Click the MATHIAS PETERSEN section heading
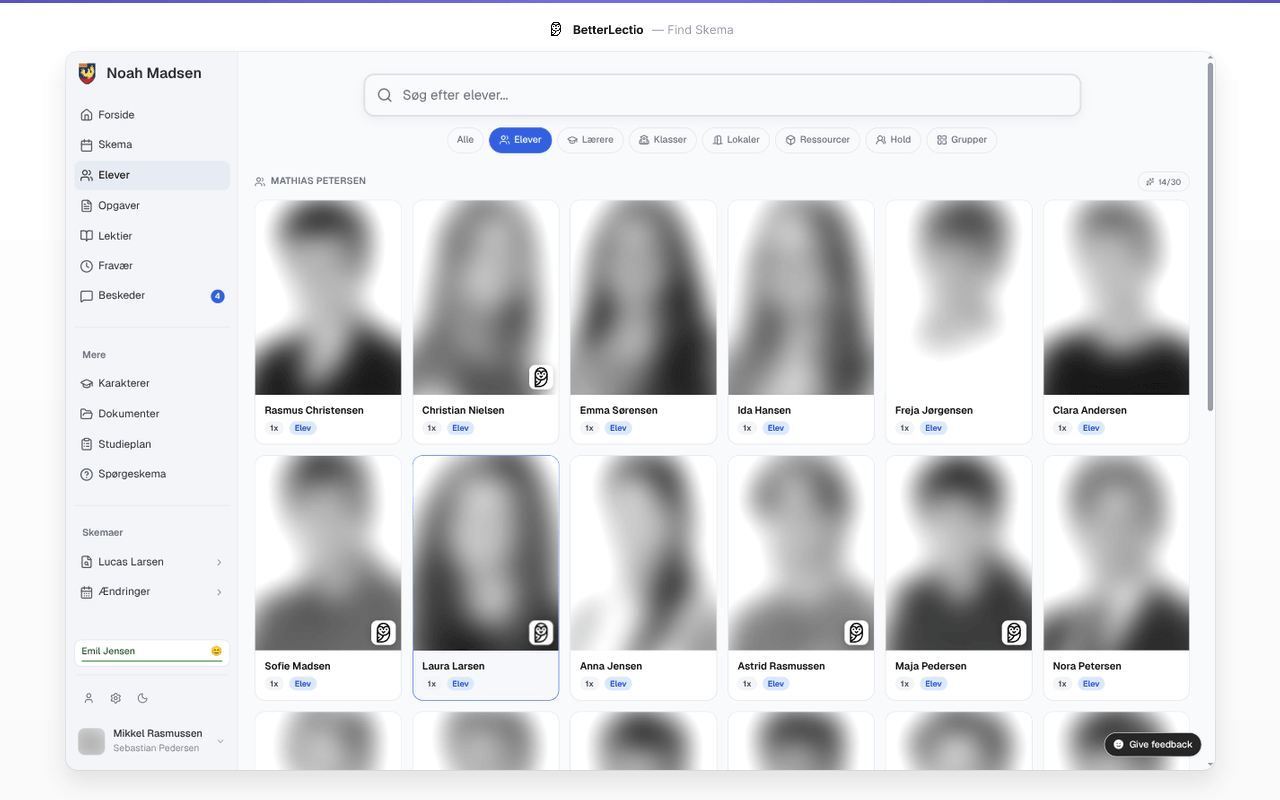The image size is (1280, 800). pos(318,181)
